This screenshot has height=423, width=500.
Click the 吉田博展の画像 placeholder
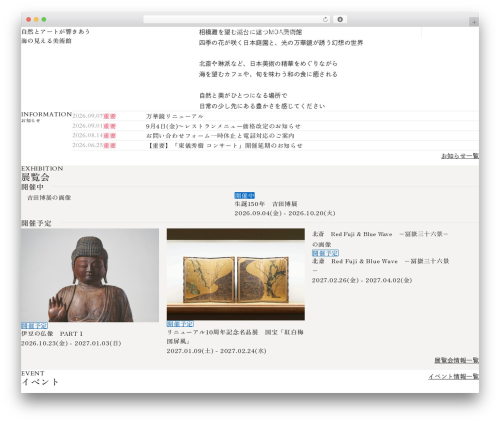click(49, 198)
